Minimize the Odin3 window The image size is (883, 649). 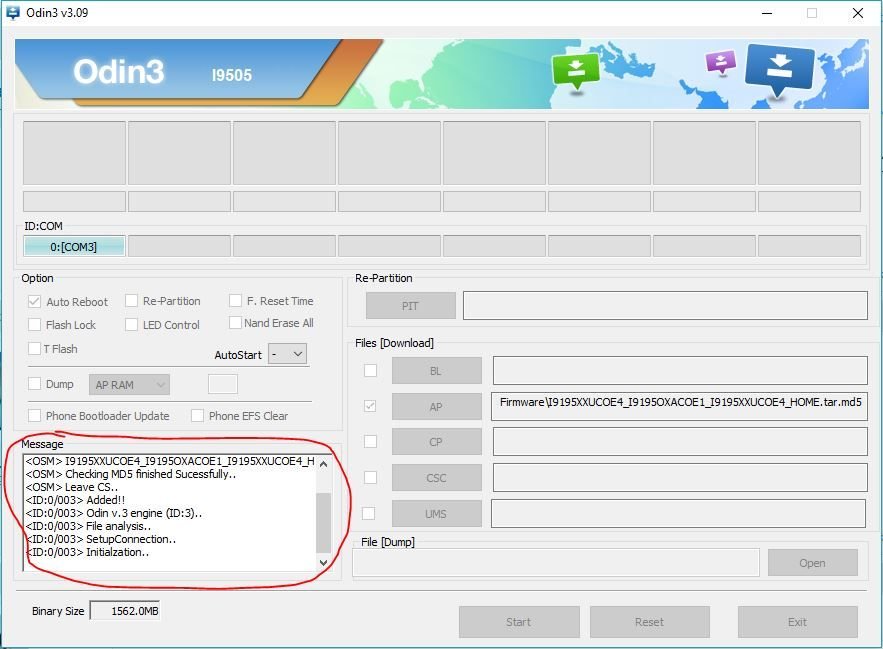click(767, 13)
